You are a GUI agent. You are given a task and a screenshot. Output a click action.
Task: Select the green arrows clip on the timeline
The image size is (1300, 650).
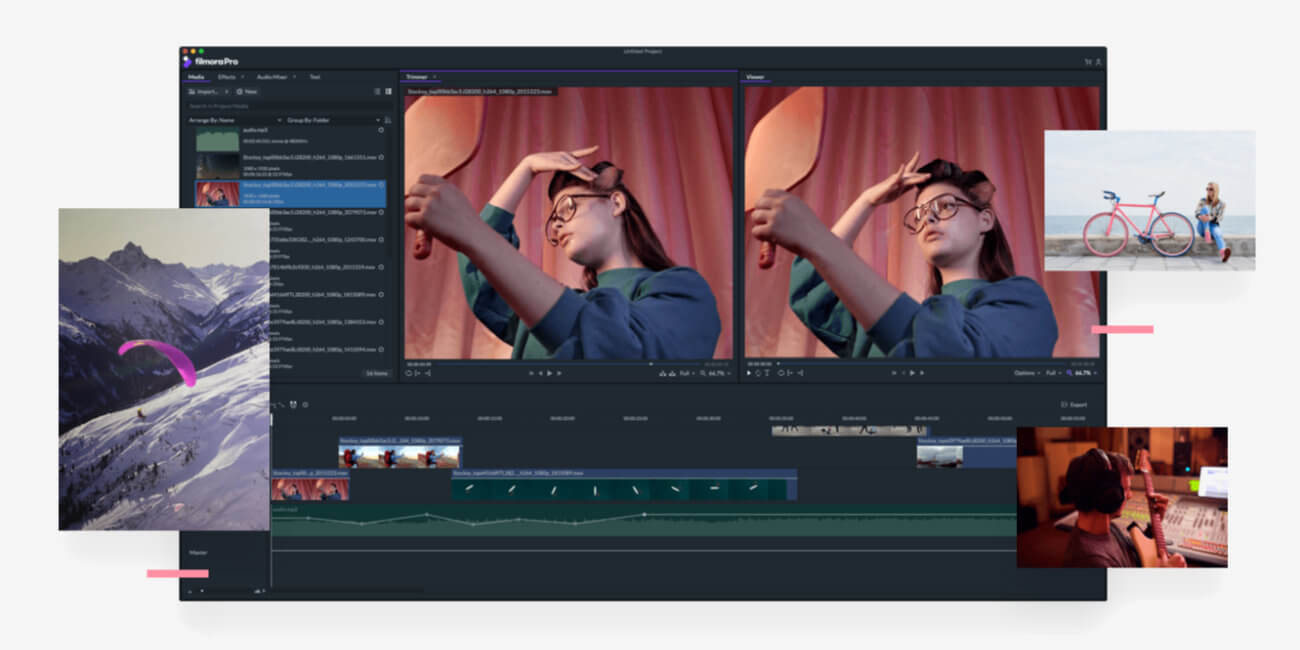pyautogui.click(x=622, y=489)
